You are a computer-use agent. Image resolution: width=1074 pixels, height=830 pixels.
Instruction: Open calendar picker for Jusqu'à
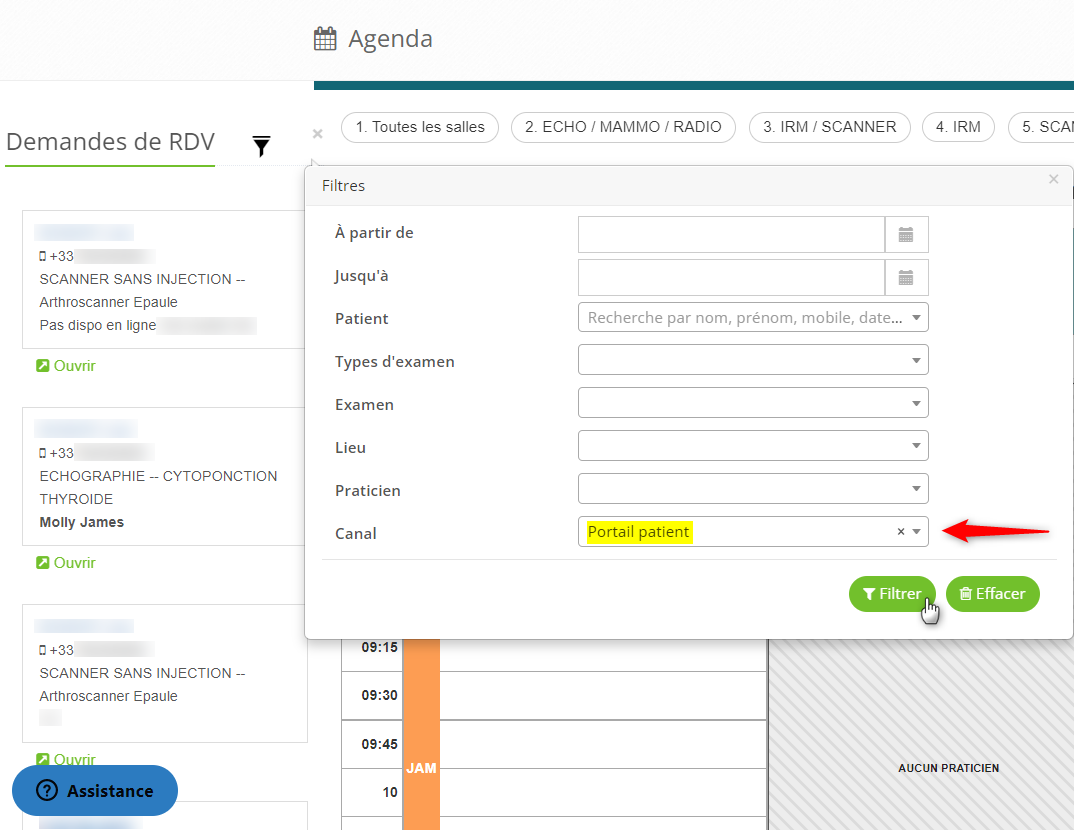pos(906,278)
